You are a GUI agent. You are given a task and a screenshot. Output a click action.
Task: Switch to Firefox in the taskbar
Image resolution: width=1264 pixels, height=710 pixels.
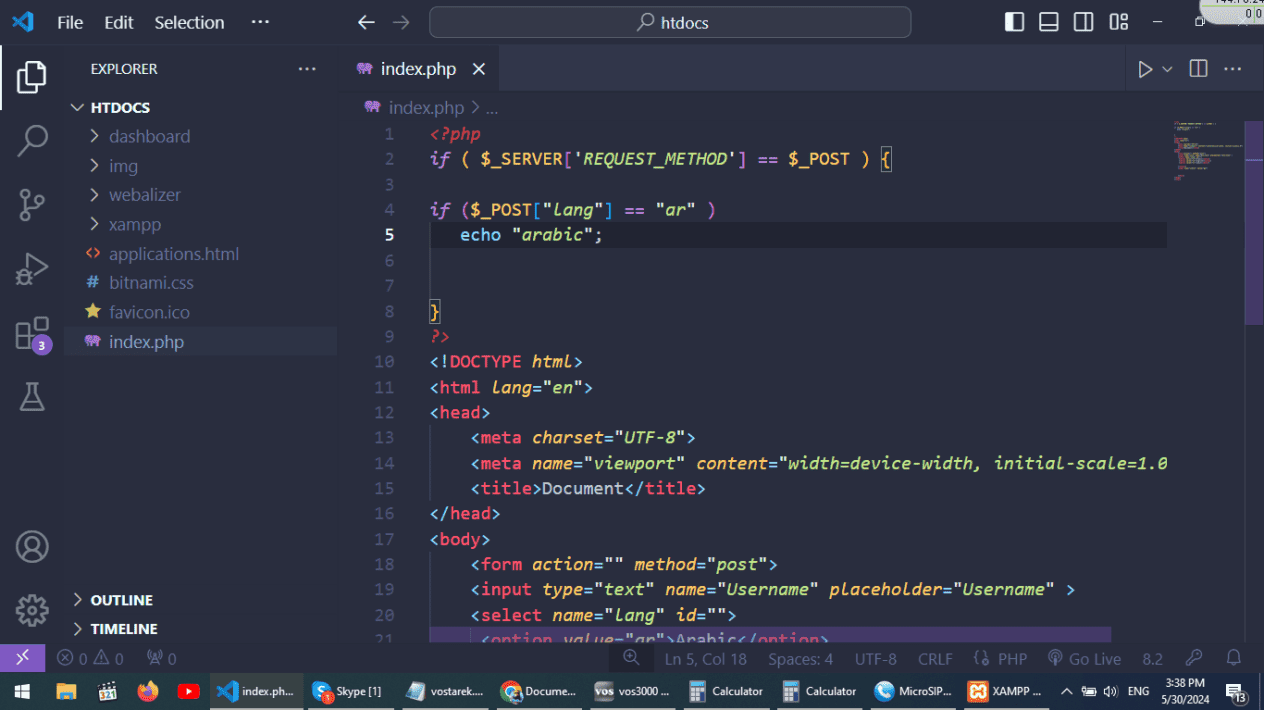click(x=148, y=691)
